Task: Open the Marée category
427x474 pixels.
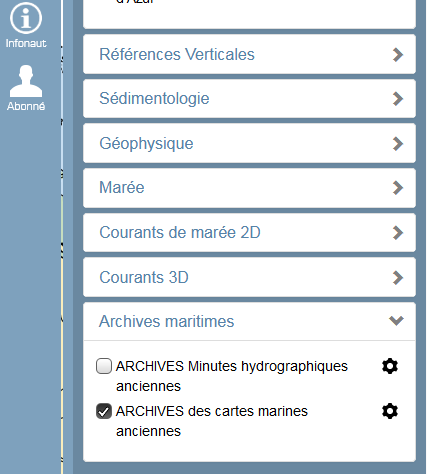Action: point(249,188)
